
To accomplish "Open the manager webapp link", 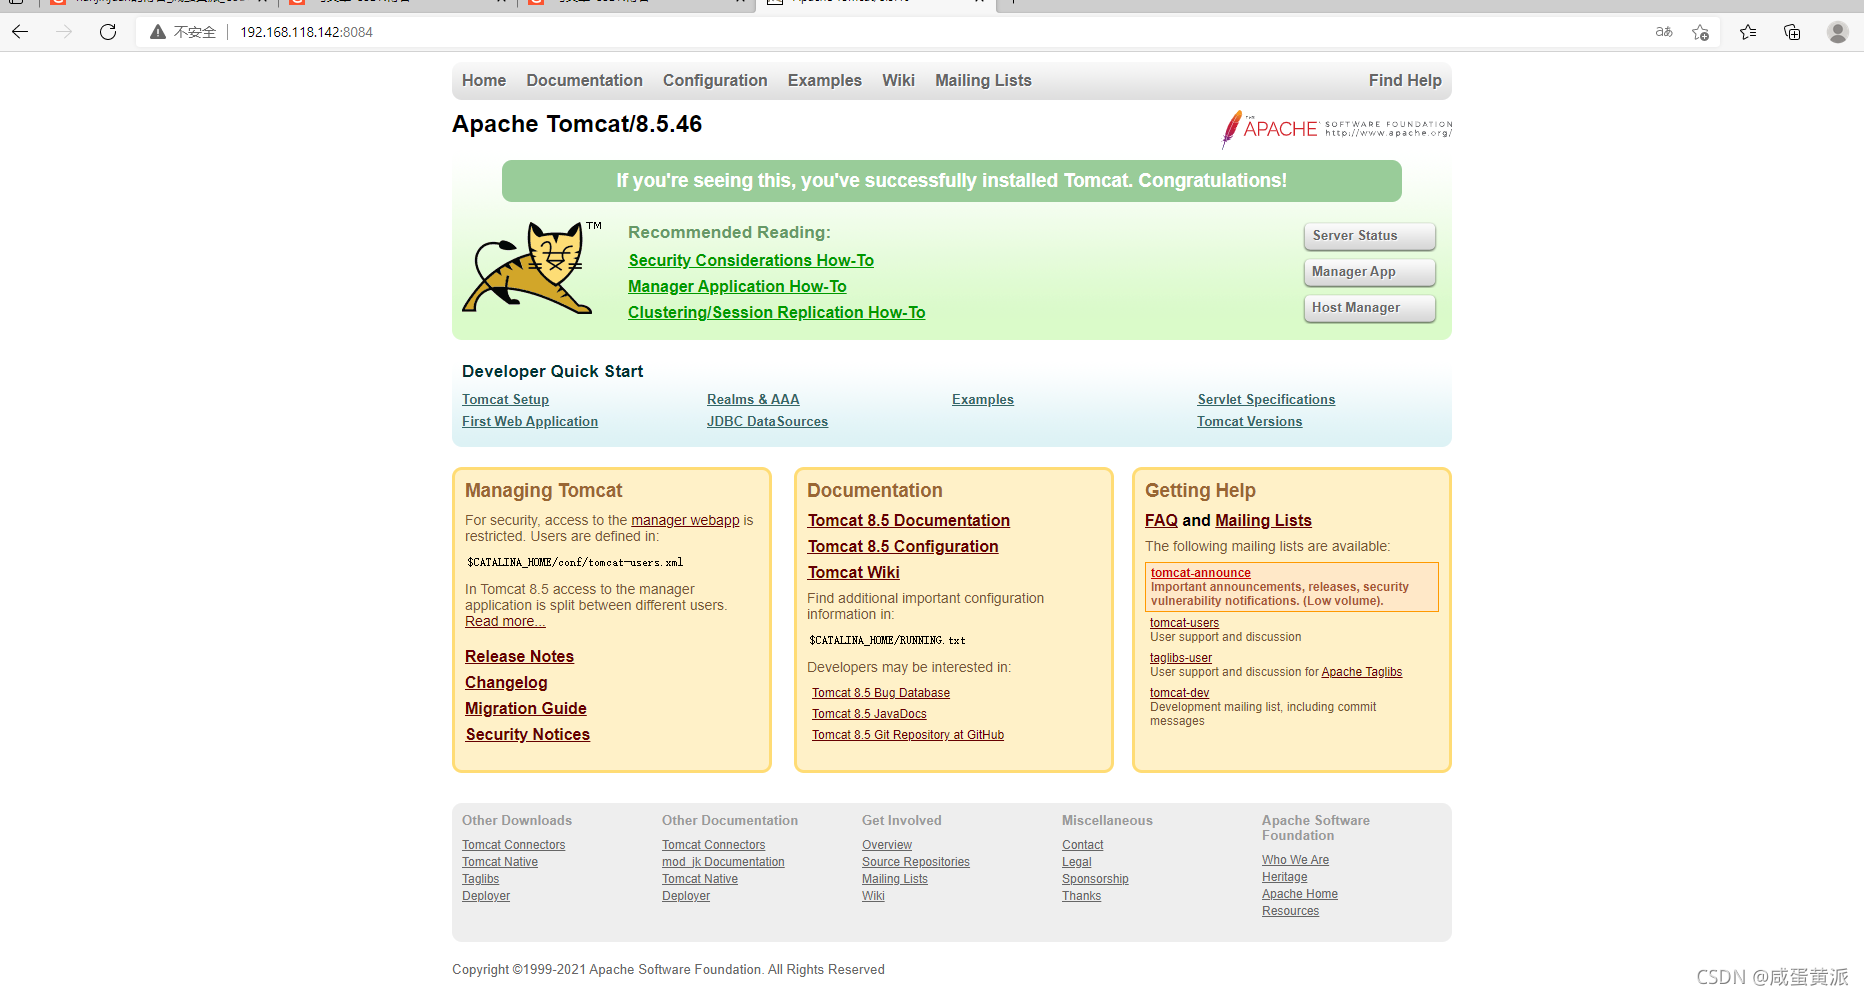I will (685, 520).
